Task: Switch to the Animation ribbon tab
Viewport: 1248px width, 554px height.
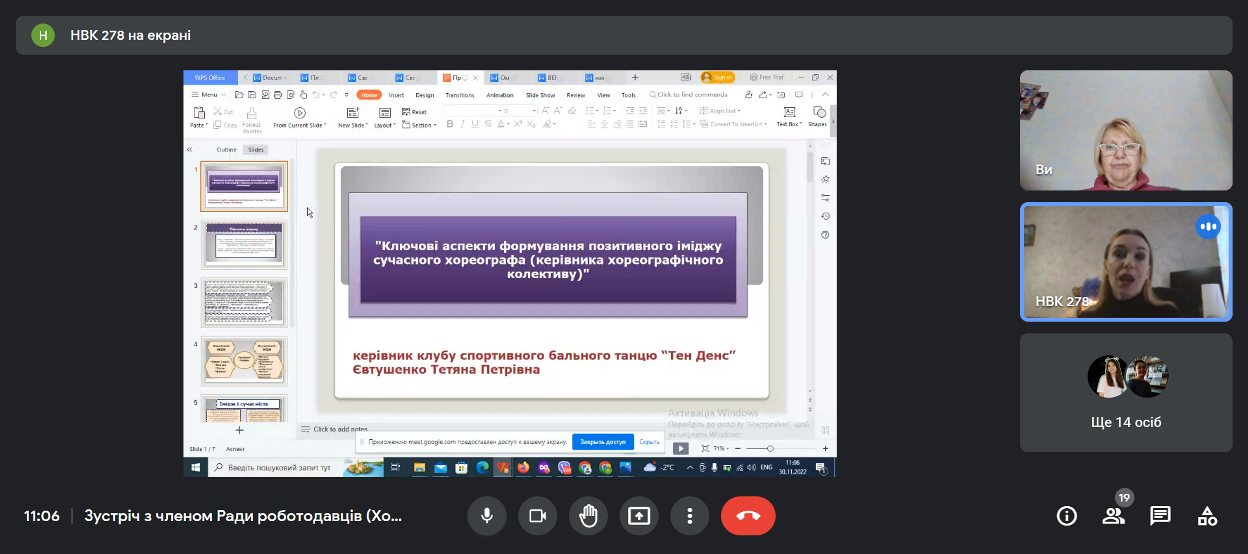Action: [x=499, y=95]
